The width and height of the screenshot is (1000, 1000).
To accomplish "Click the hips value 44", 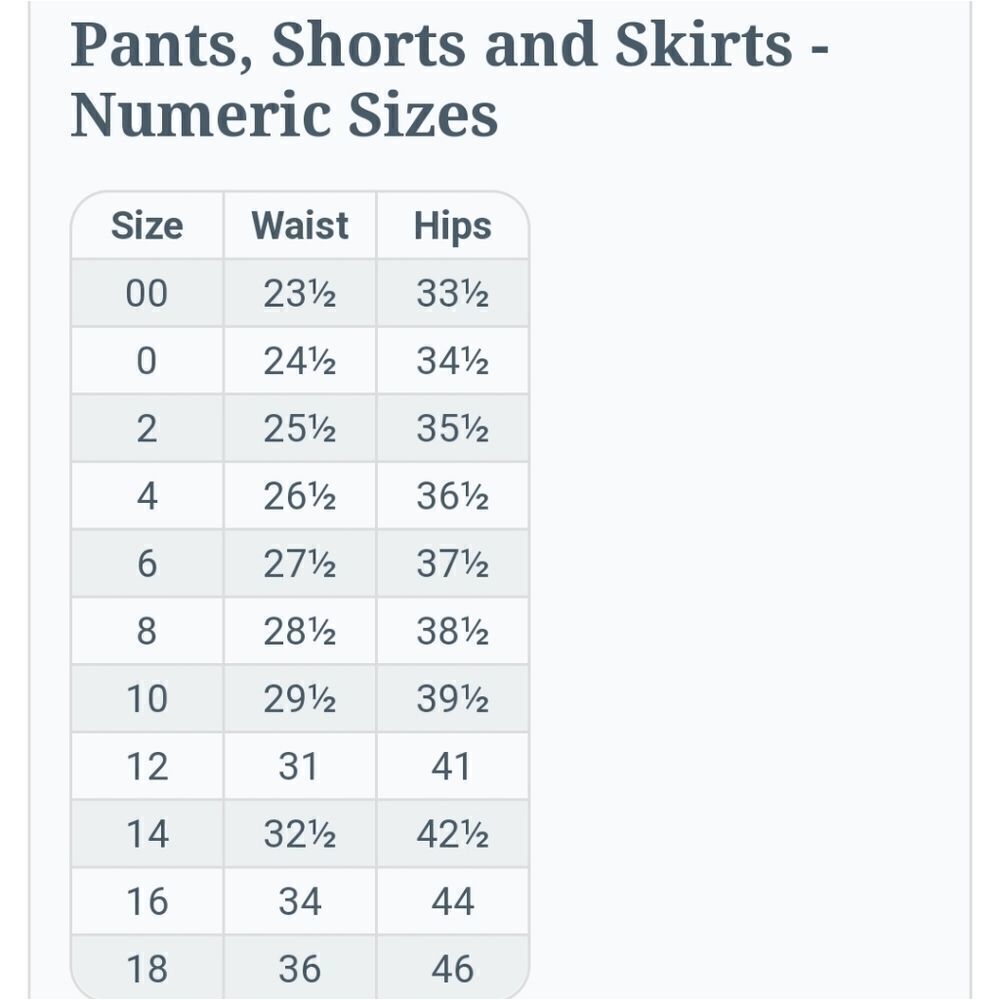I will pos(452,902).
